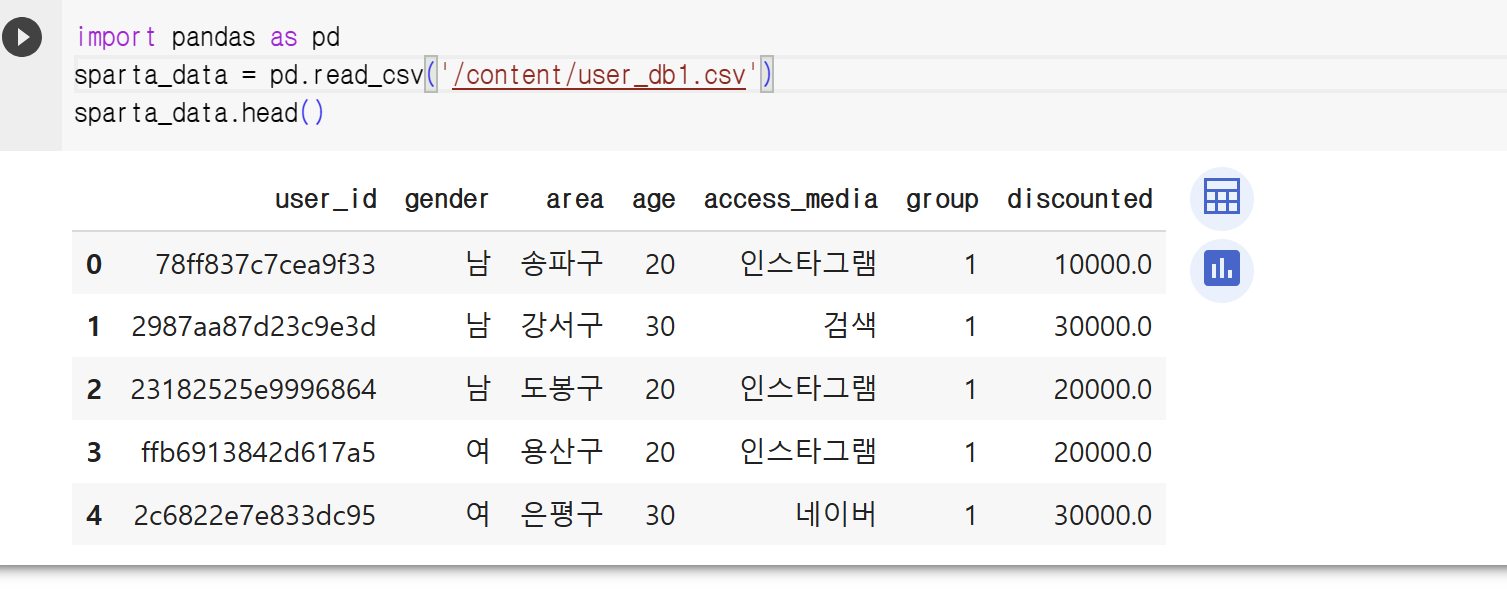Click age 30 in row 4
The image size is (1507, 605).
[x=660, y=516]
